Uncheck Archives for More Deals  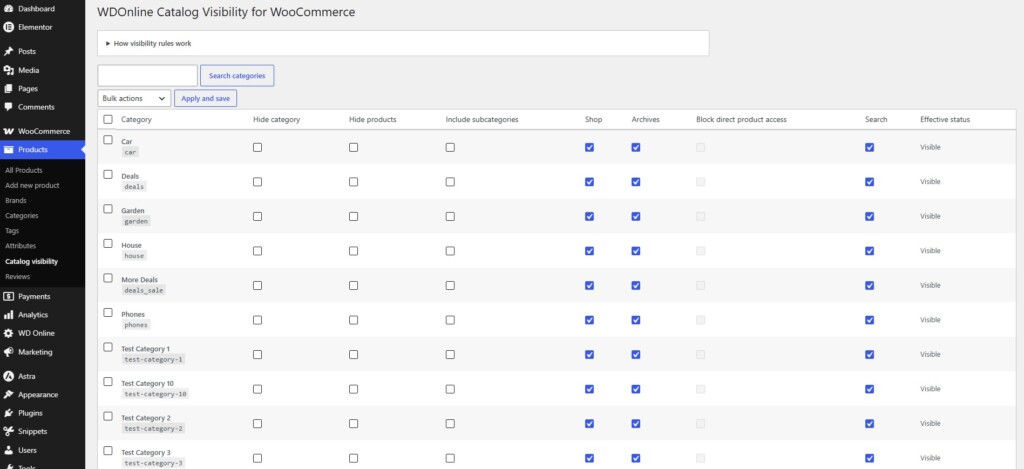click(x=636, y=285)
